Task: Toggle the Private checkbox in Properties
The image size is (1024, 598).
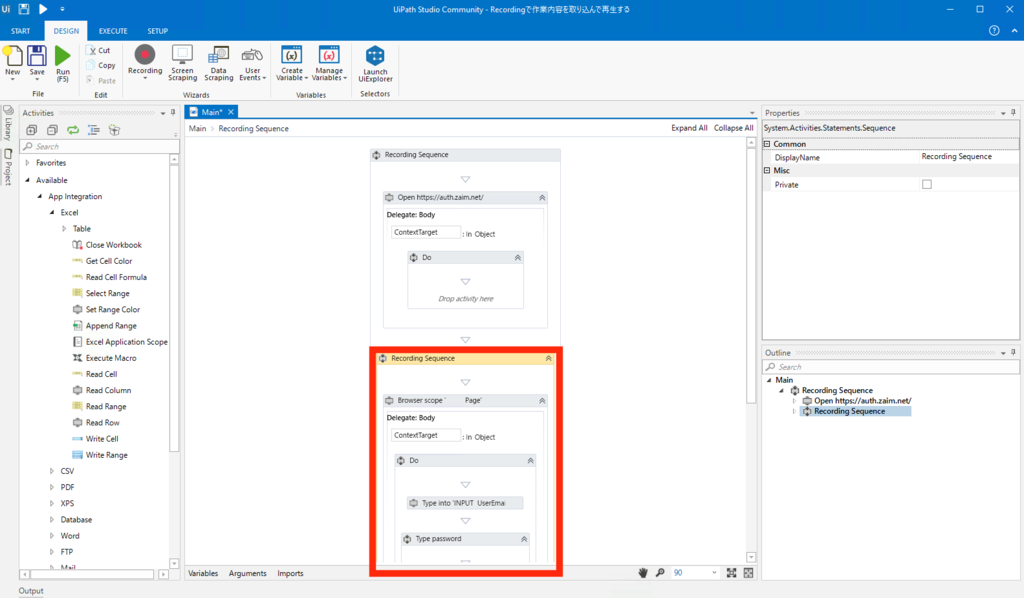Action: point(927,185)
